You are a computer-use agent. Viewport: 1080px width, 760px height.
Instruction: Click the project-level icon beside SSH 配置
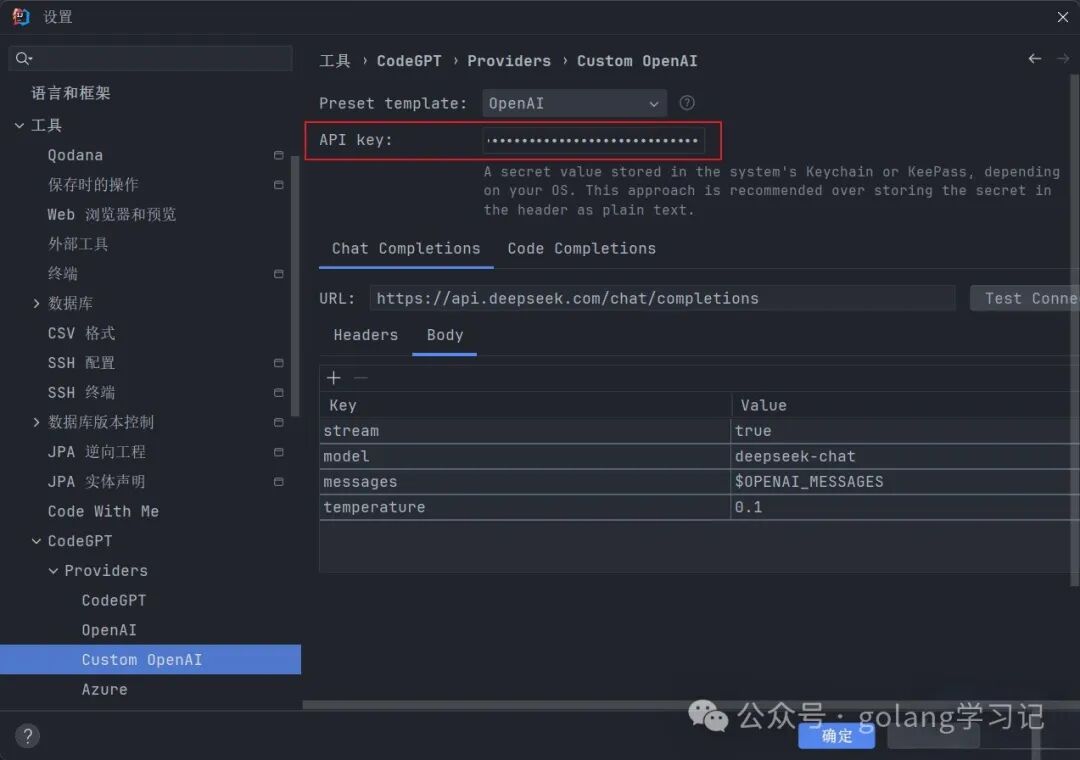278,363
